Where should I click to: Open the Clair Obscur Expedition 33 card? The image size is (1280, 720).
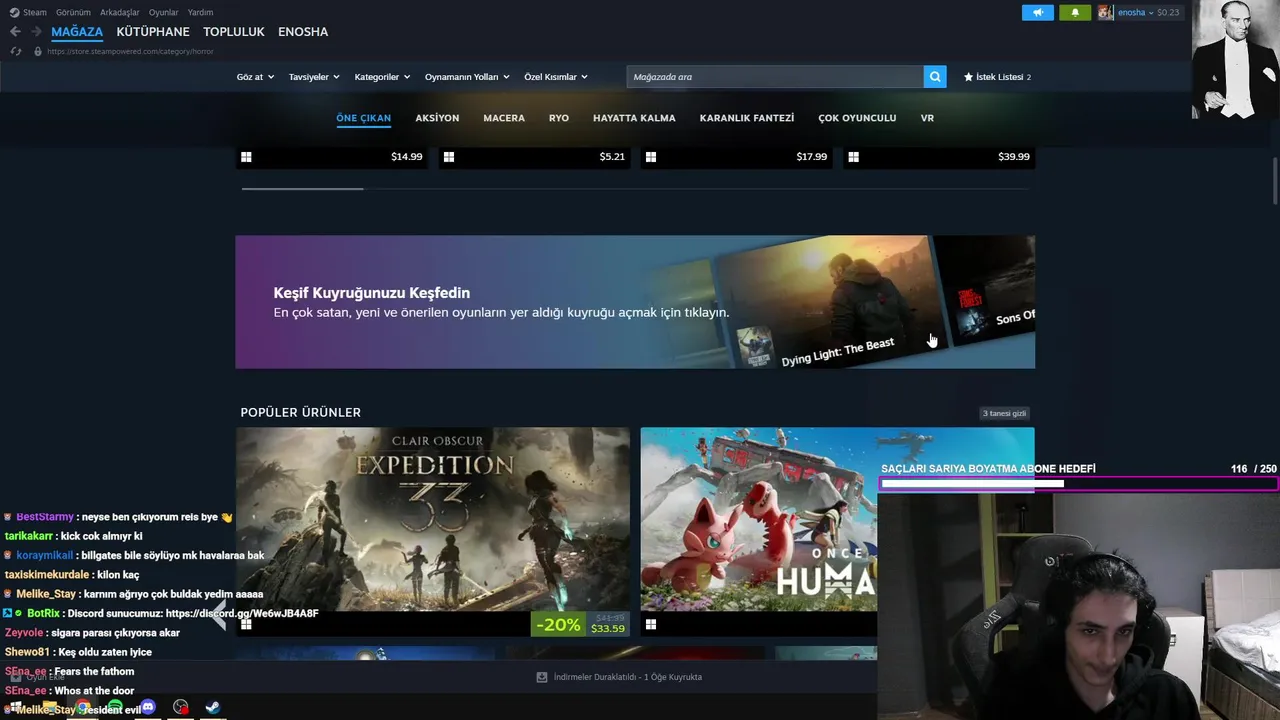(433, 532)
